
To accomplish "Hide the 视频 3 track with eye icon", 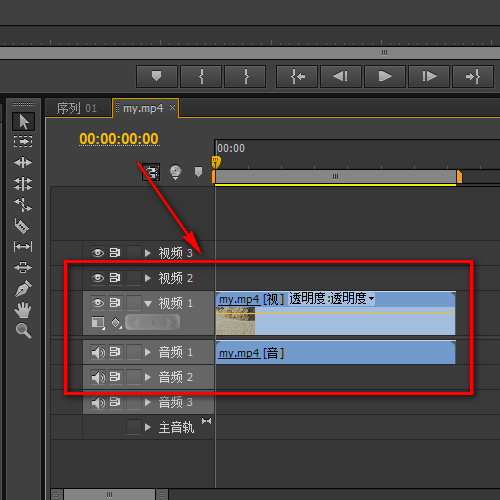I will pyautogui.click(x=98, y=253).
